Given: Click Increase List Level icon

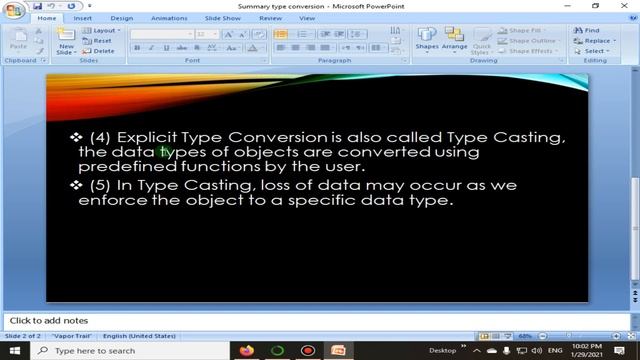Looking at the screenshot, I should point(340,34).
